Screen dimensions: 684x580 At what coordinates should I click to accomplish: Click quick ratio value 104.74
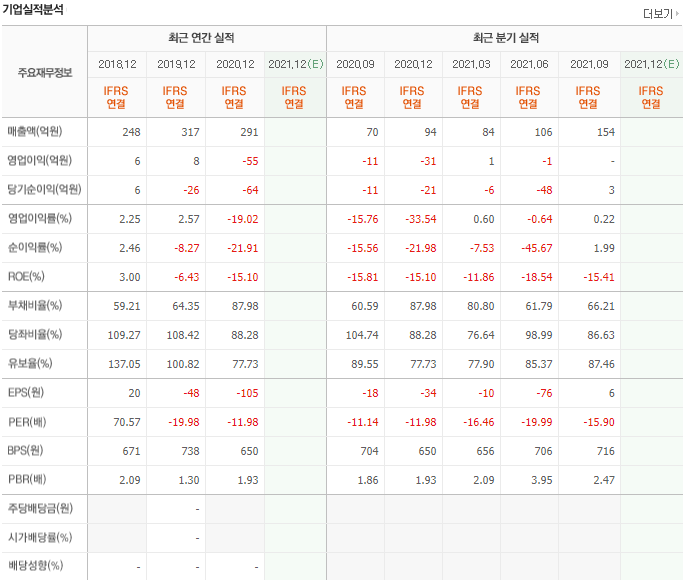pos(362,335)
